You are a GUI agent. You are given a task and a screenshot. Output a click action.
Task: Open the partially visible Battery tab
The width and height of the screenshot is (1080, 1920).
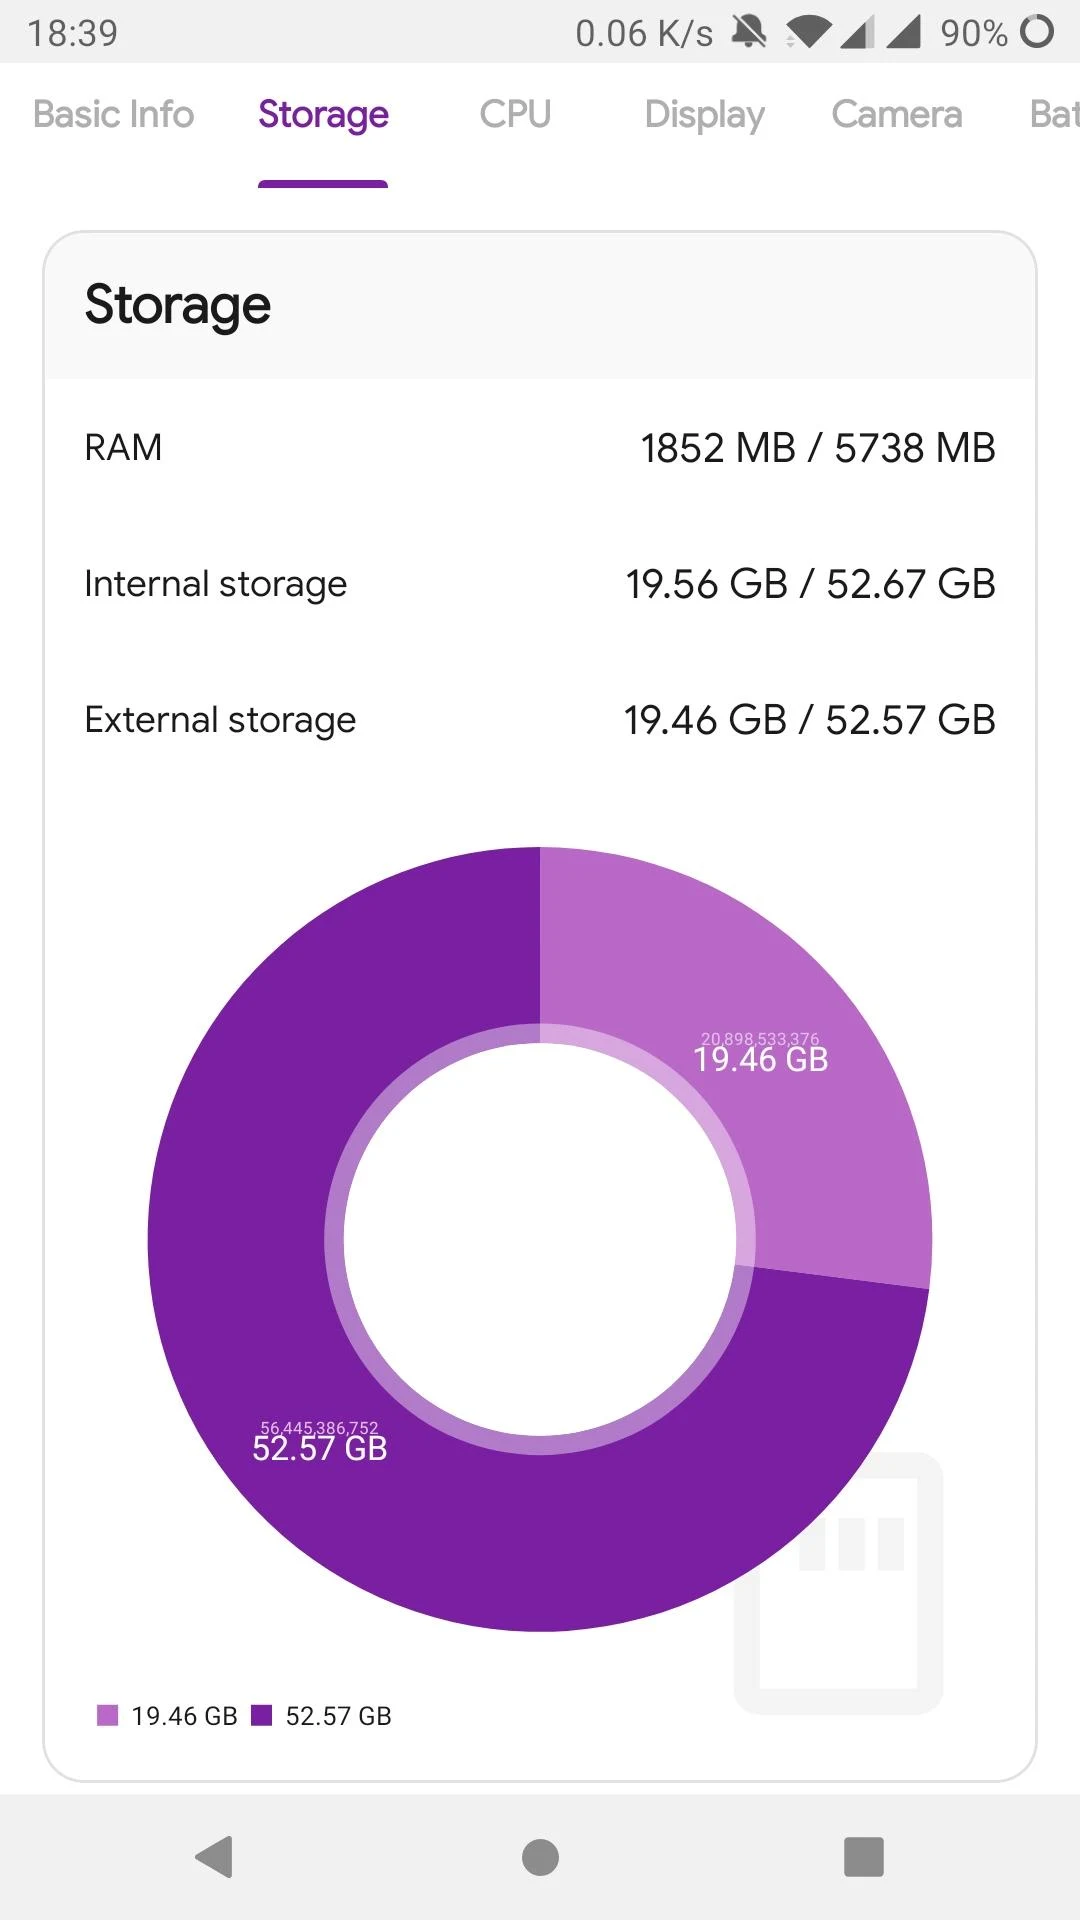point(1055,114)
